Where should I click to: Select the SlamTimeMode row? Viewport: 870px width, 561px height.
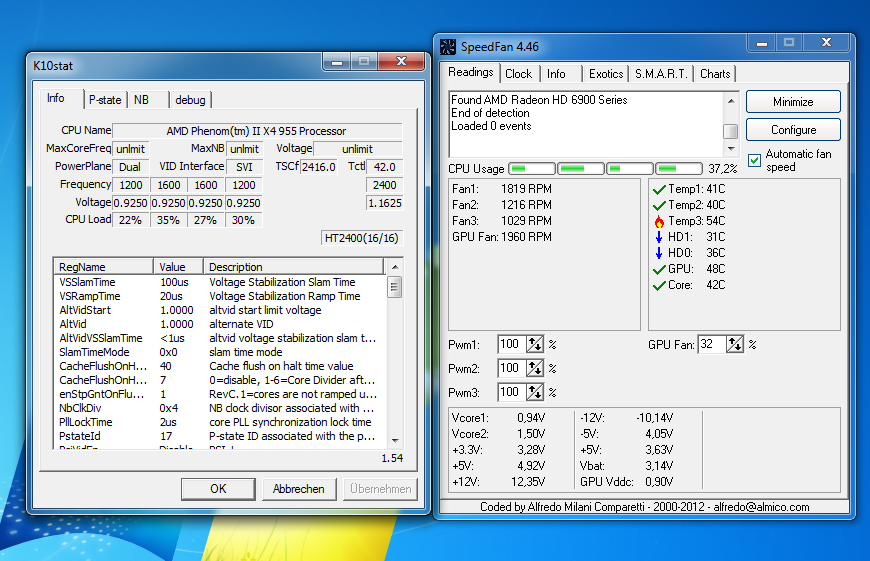[x=220, y=352]
